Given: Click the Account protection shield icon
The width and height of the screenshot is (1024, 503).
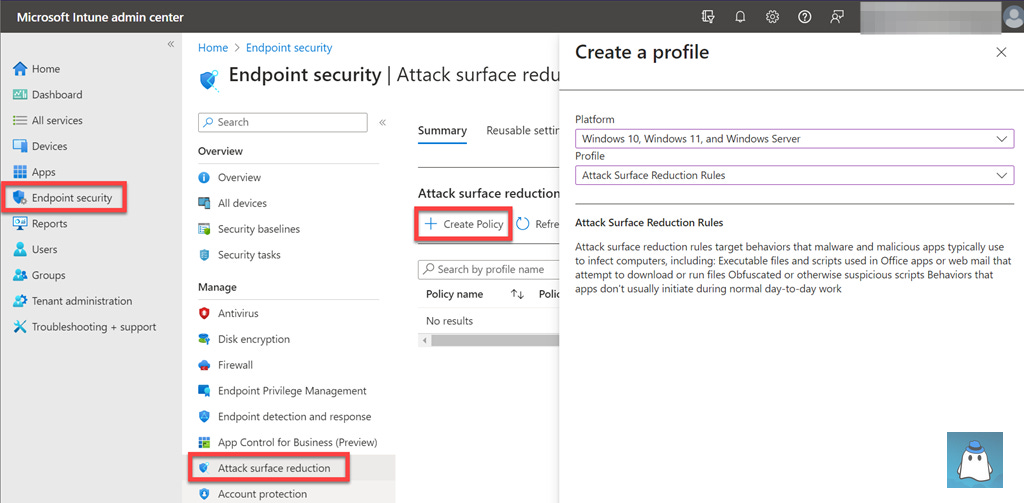Looking at the screenshot, I should [204, 494].
